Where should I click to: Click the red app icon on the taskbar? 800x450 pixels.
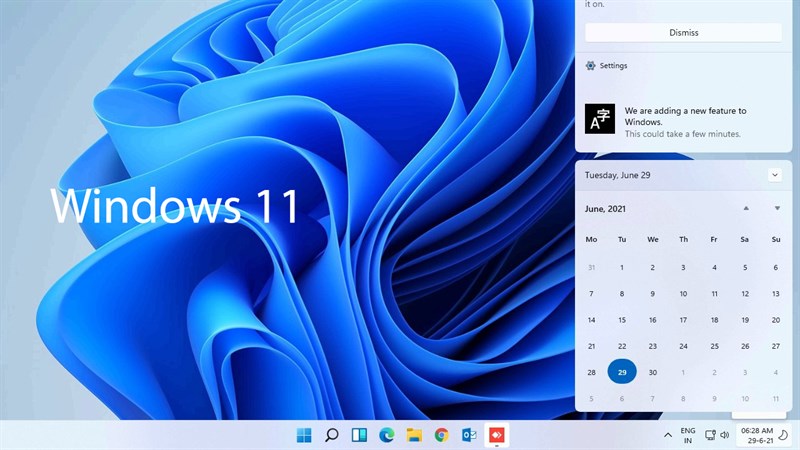[x=496, y=435]
